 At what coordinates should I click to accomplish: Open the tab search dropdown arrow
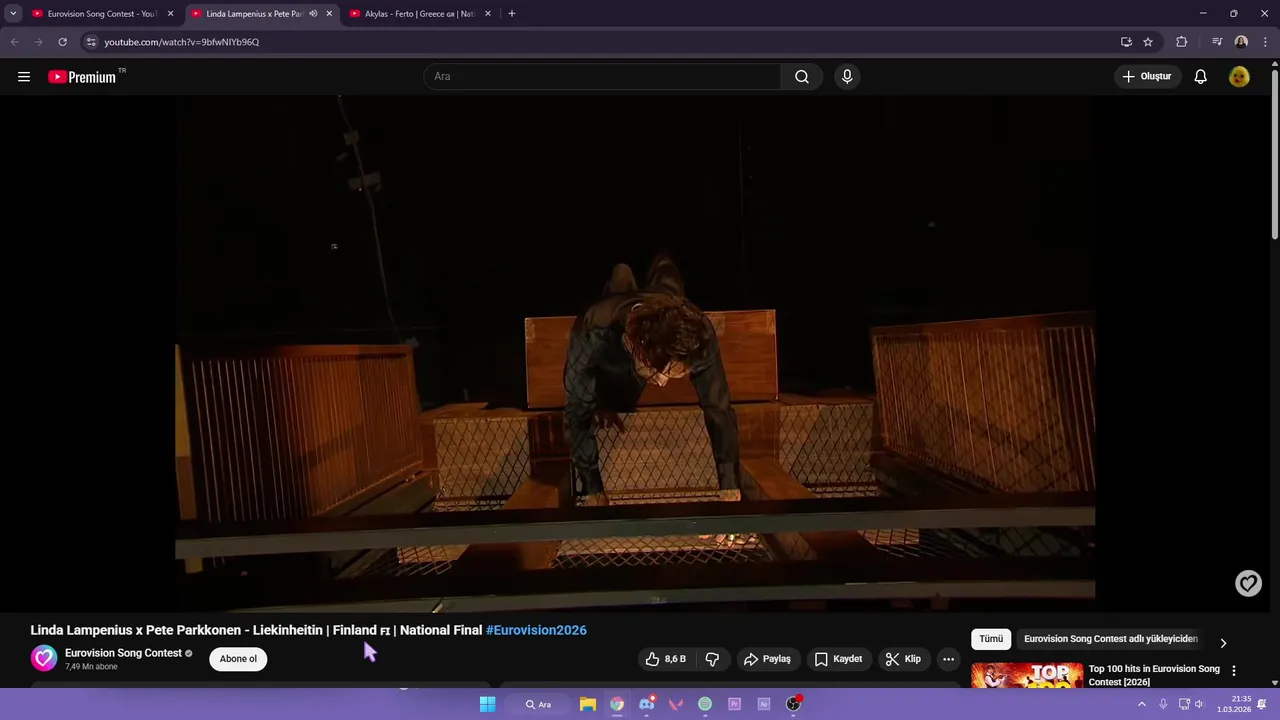[13, 14]
